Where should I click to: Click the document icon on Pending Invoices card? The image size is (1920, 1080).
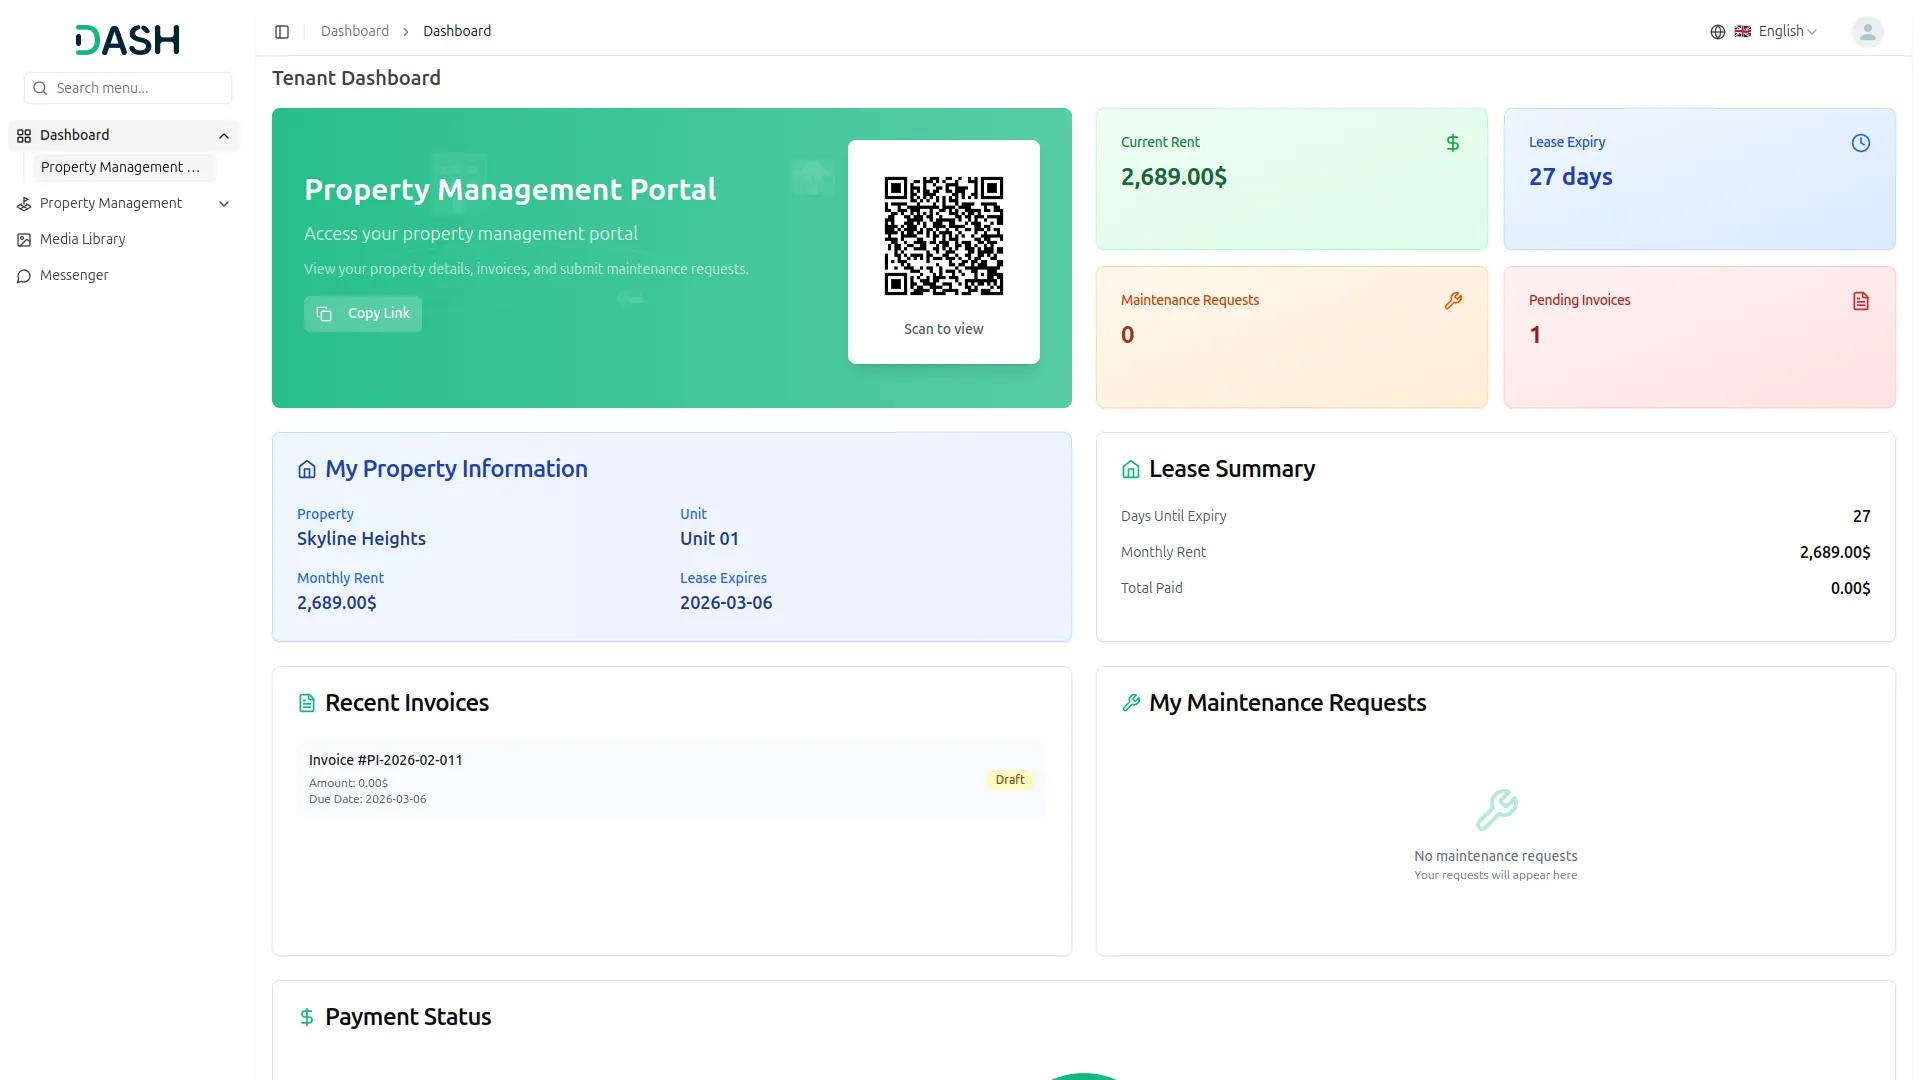coord(1860,301)
